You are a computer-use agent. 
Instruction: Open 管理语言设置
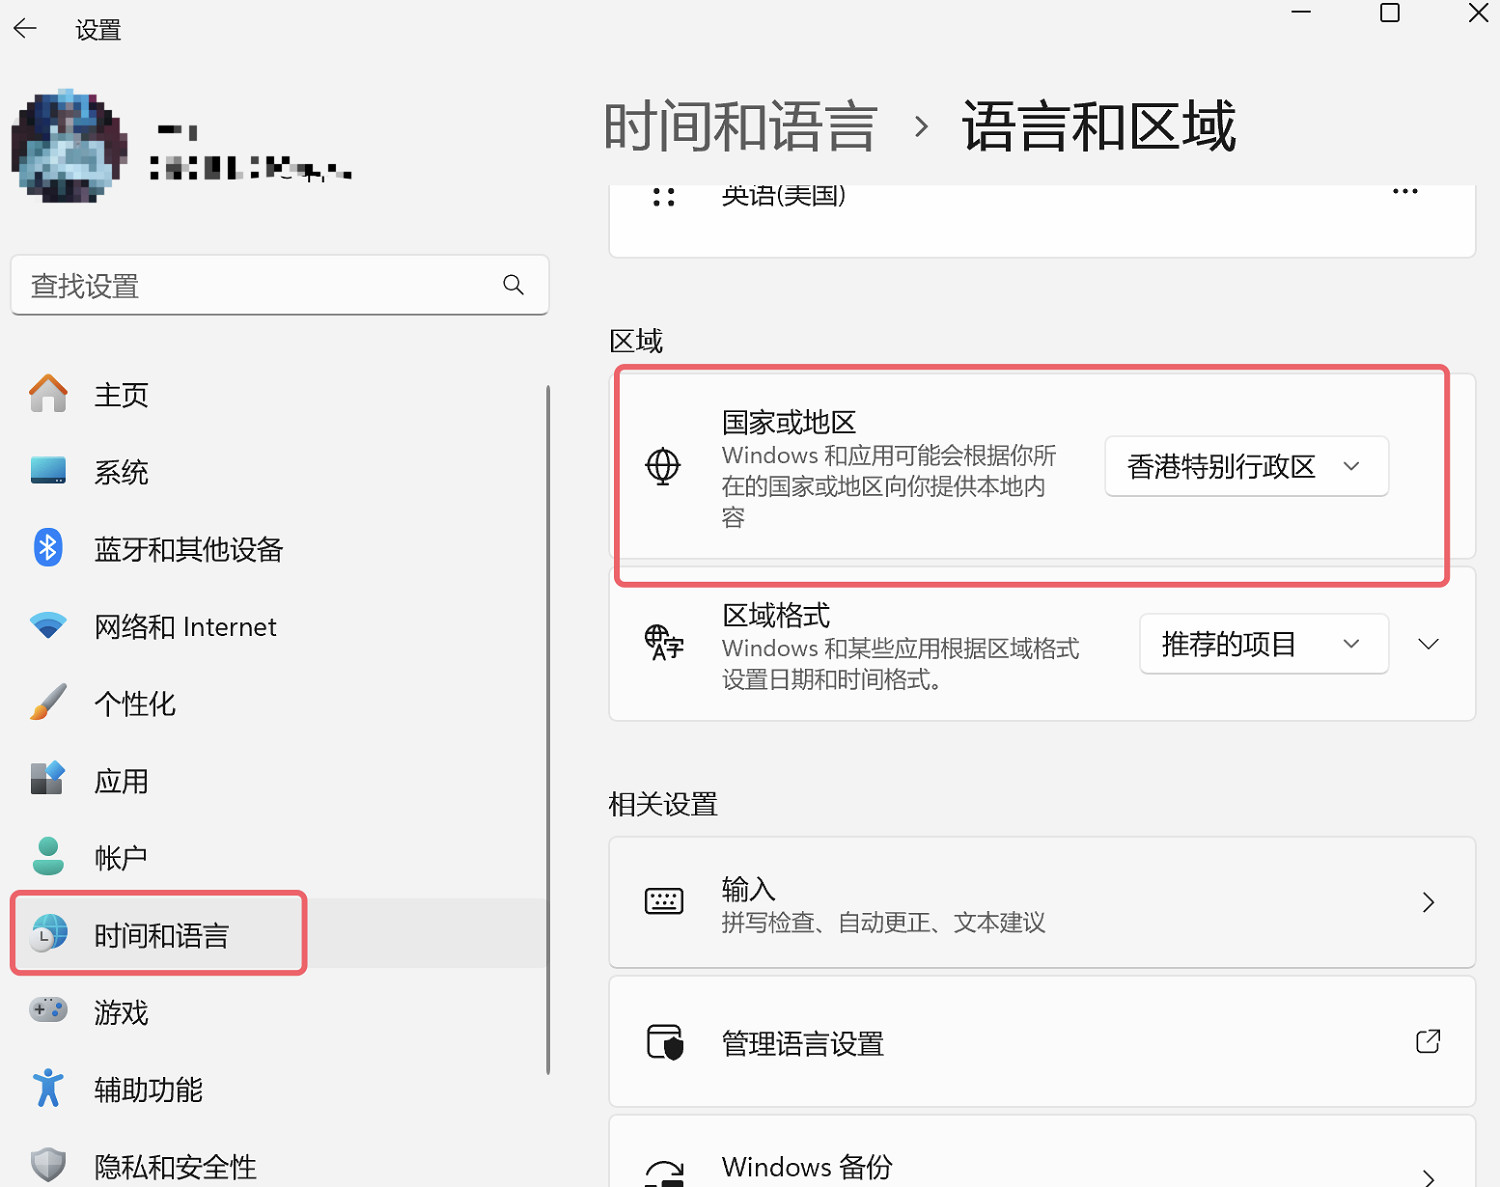pos(1041,1042)
